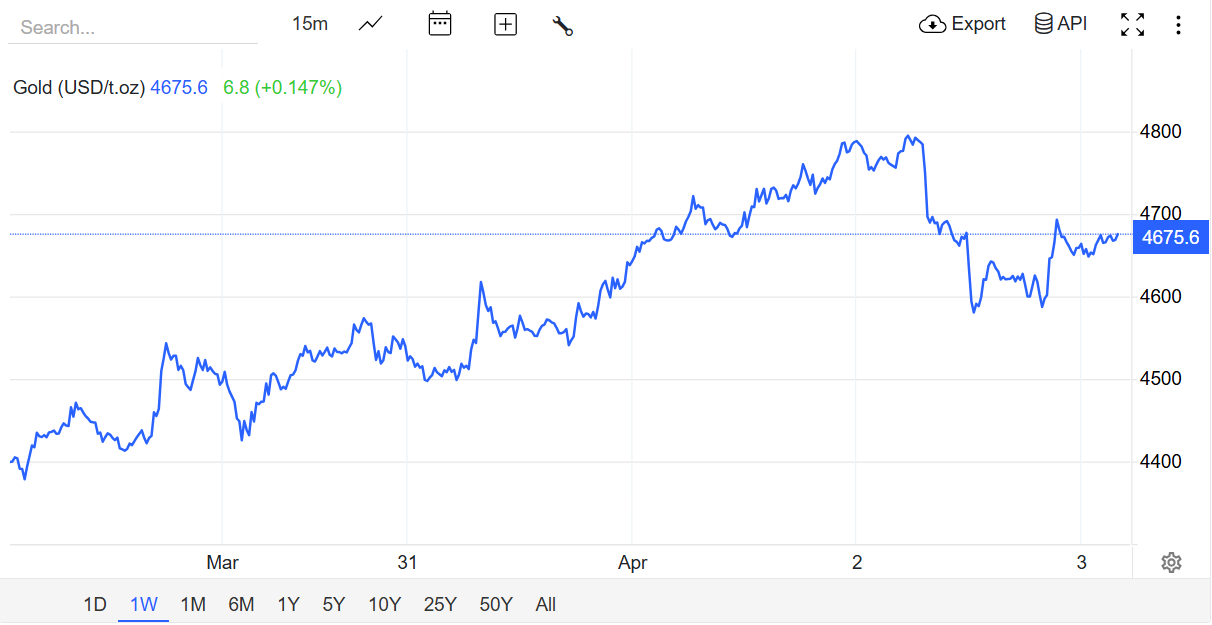Click the plus icon to add comparison

505,24
